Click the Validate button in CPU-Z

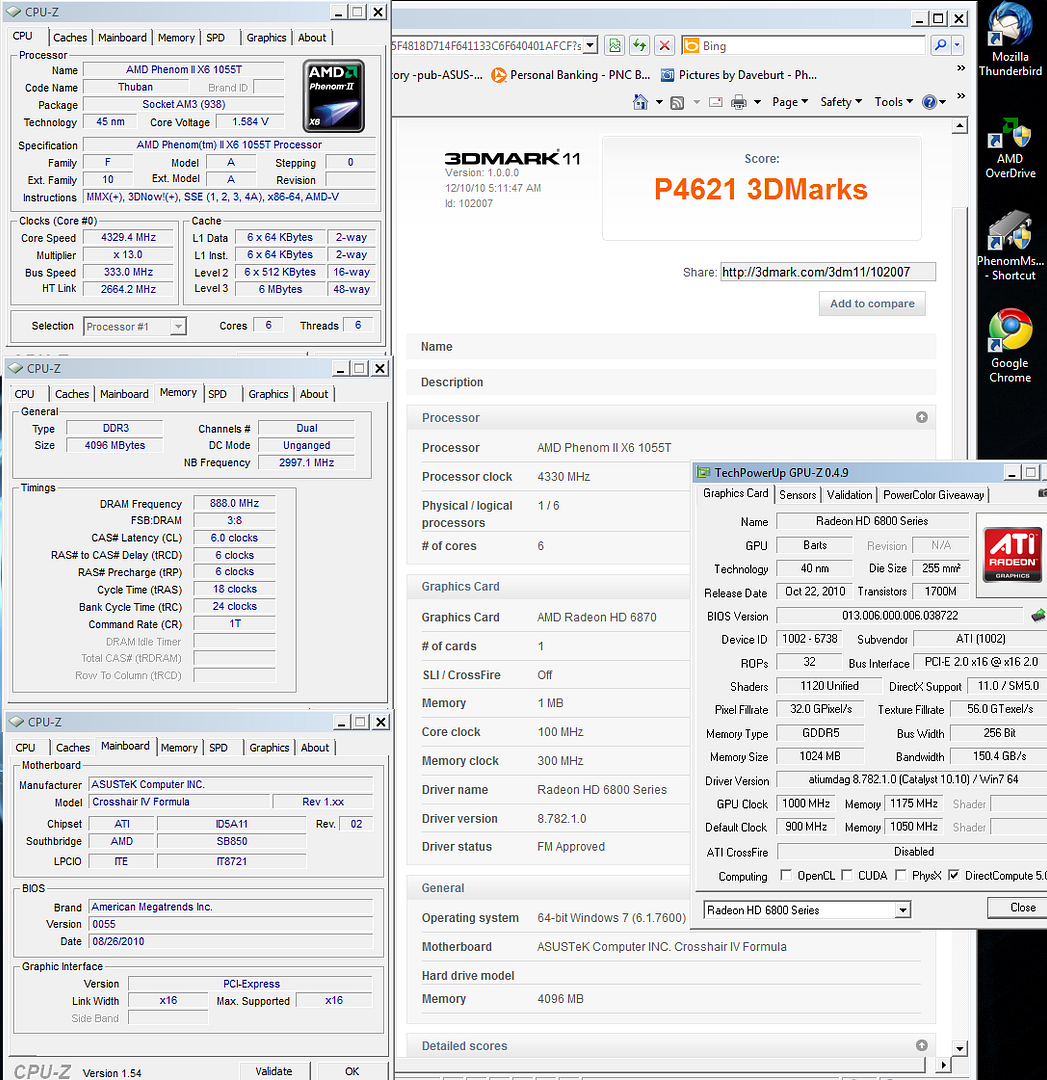tap(273, 1071)
